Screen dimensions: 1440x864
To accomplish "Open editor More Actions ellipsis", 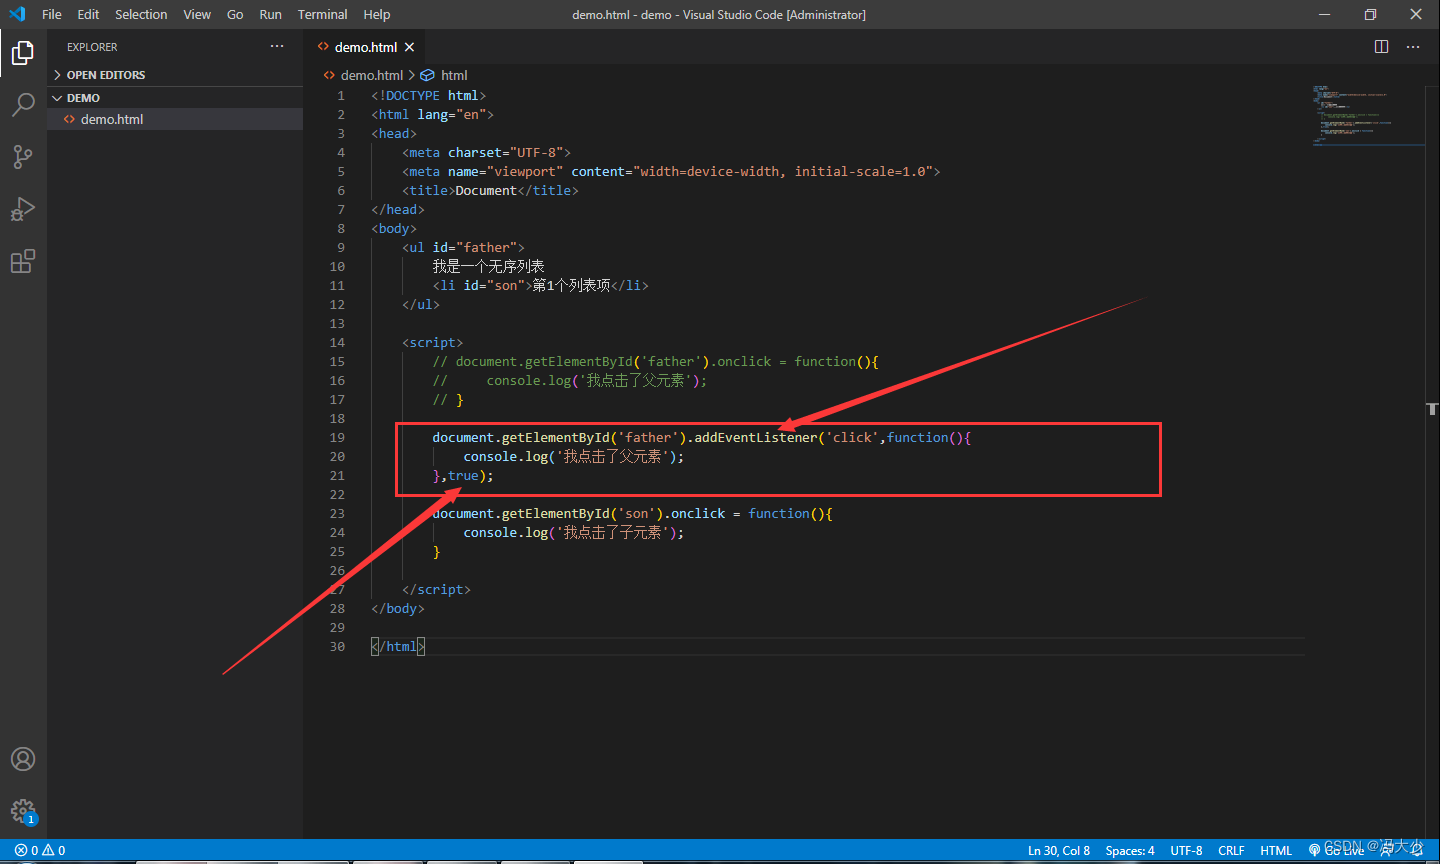I will [x=1413, y=47].
